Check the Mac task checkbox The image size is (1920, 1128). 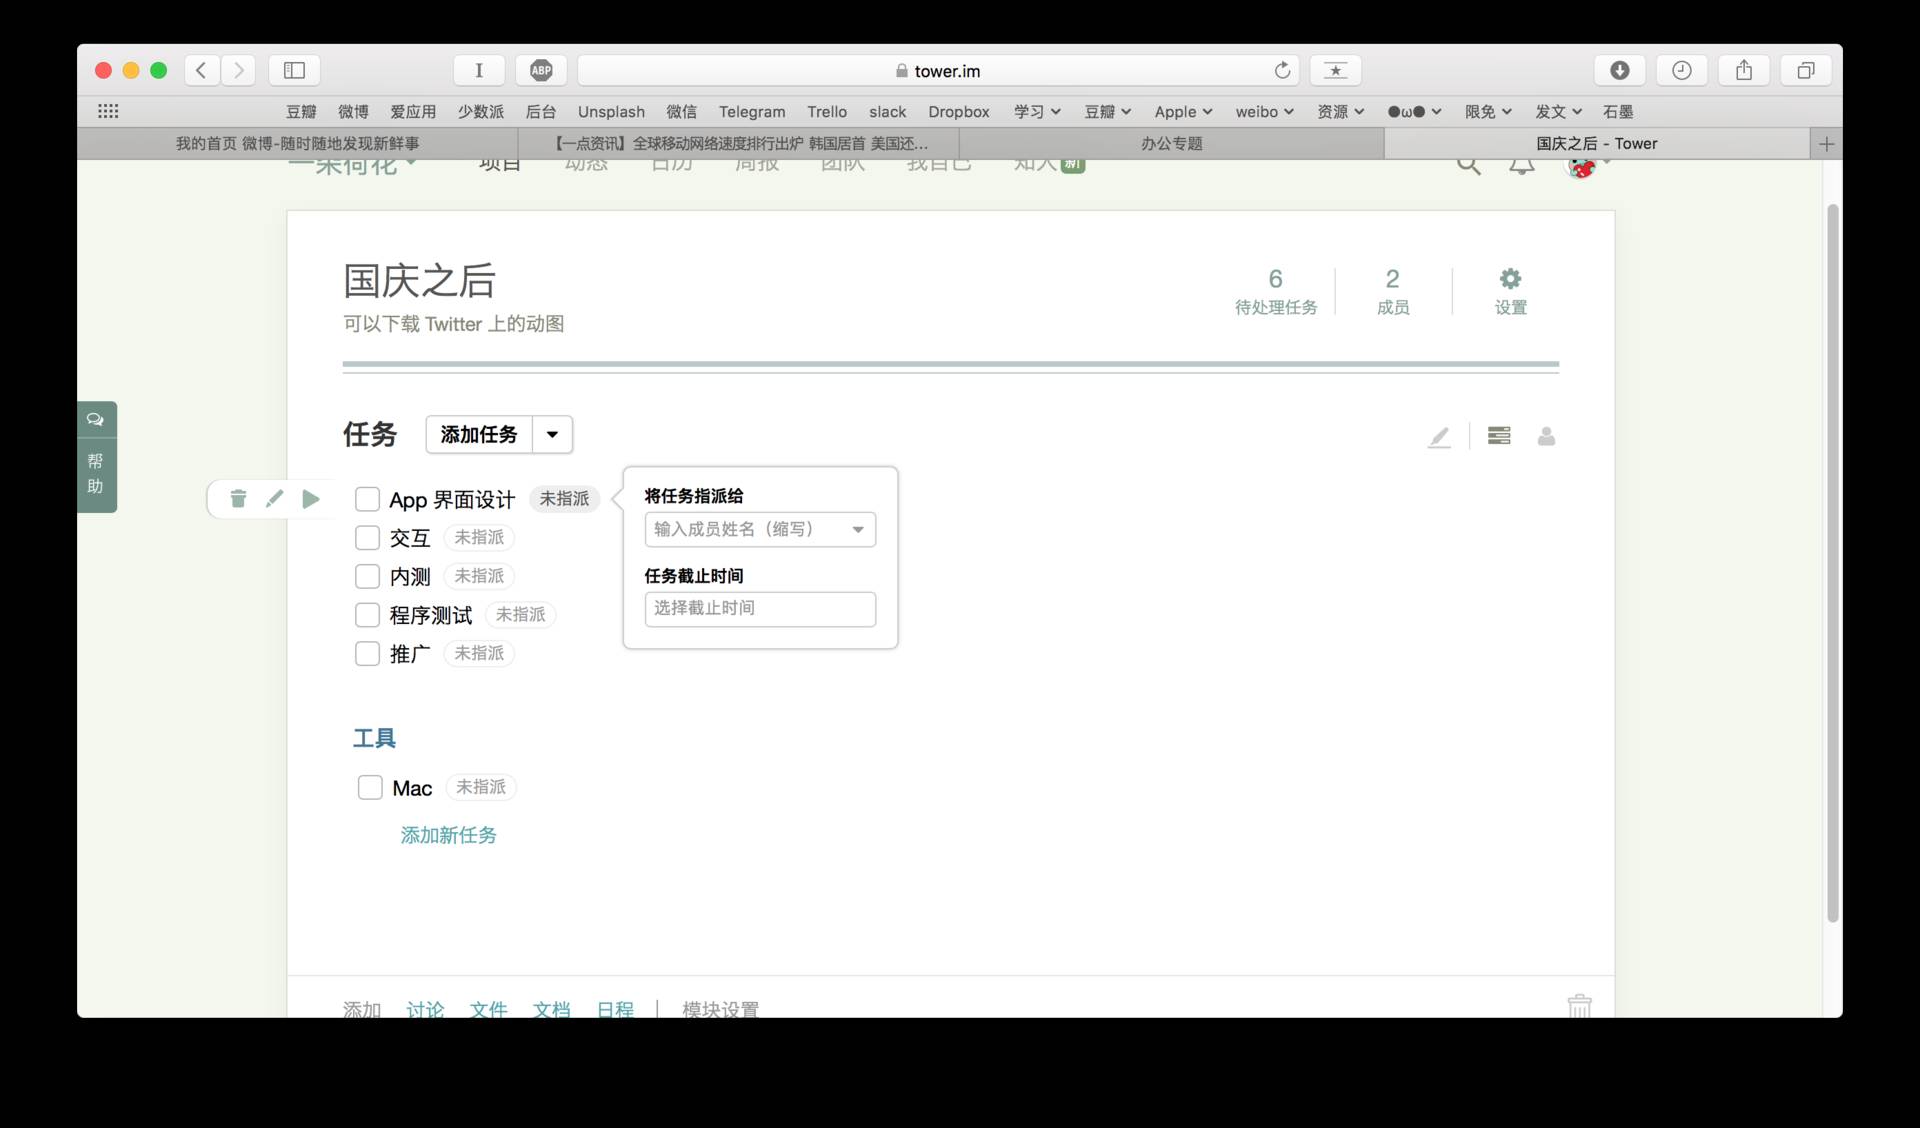370,788
